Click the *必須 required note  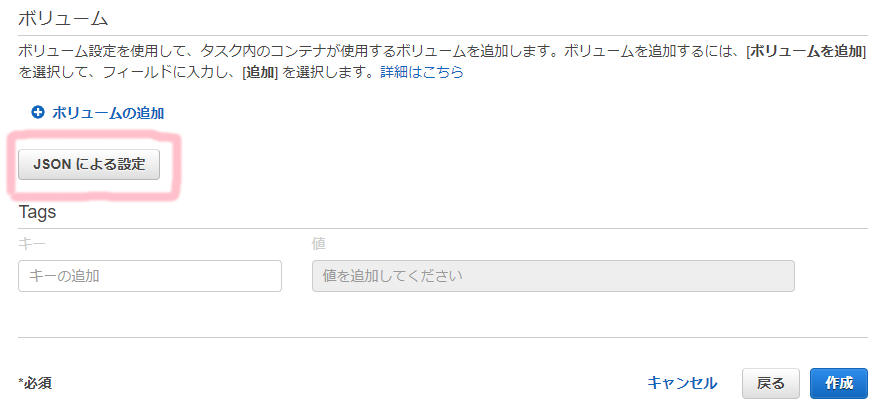(35, 384)
